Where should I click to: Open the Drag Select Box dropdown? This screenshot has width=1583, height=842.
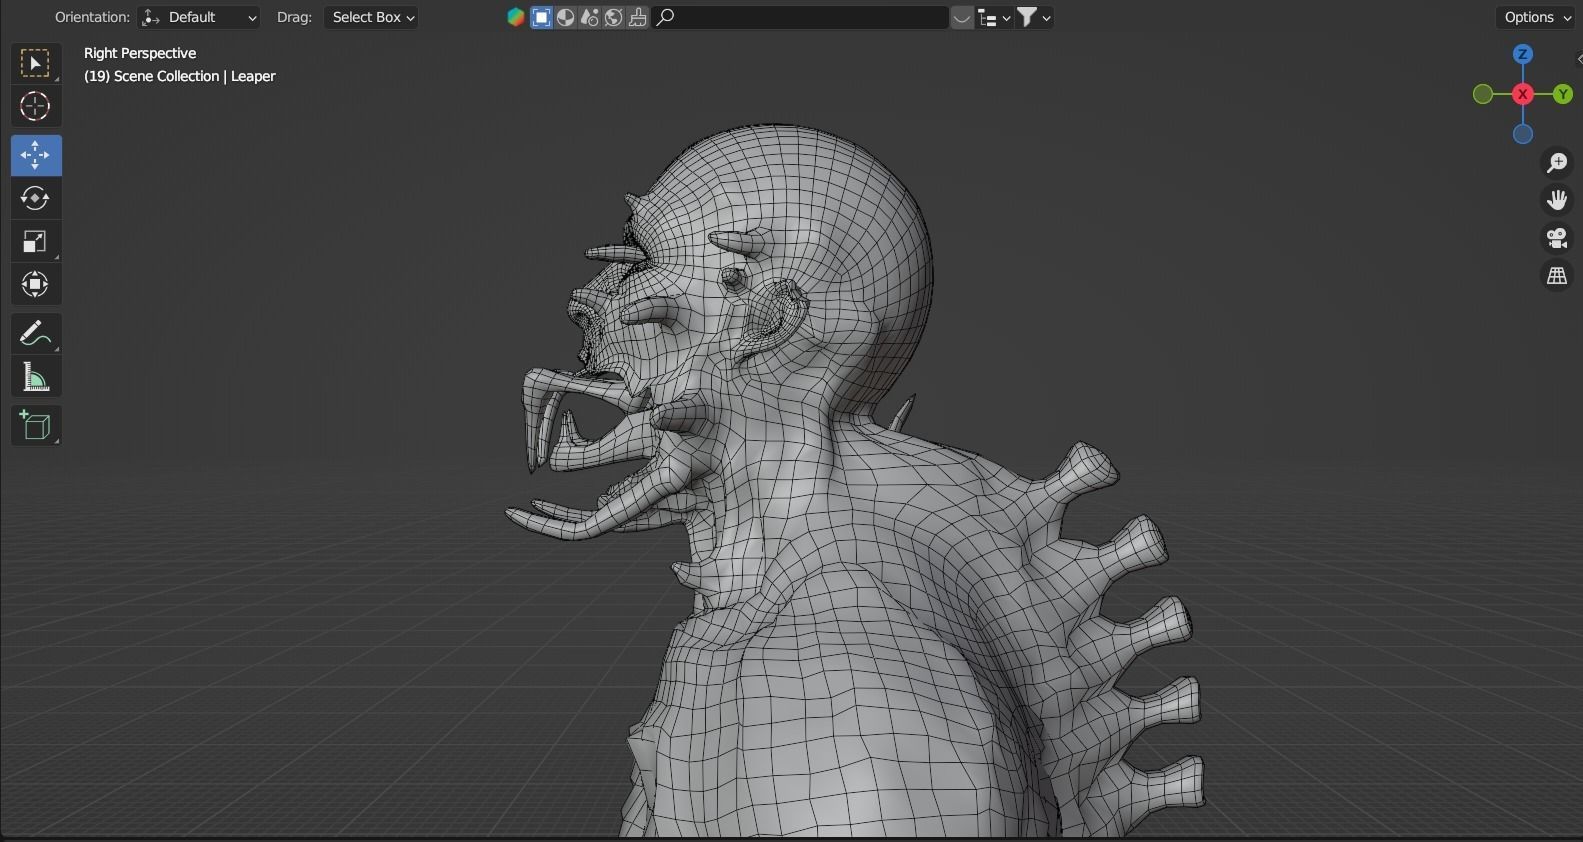click(x=371, y=17)
